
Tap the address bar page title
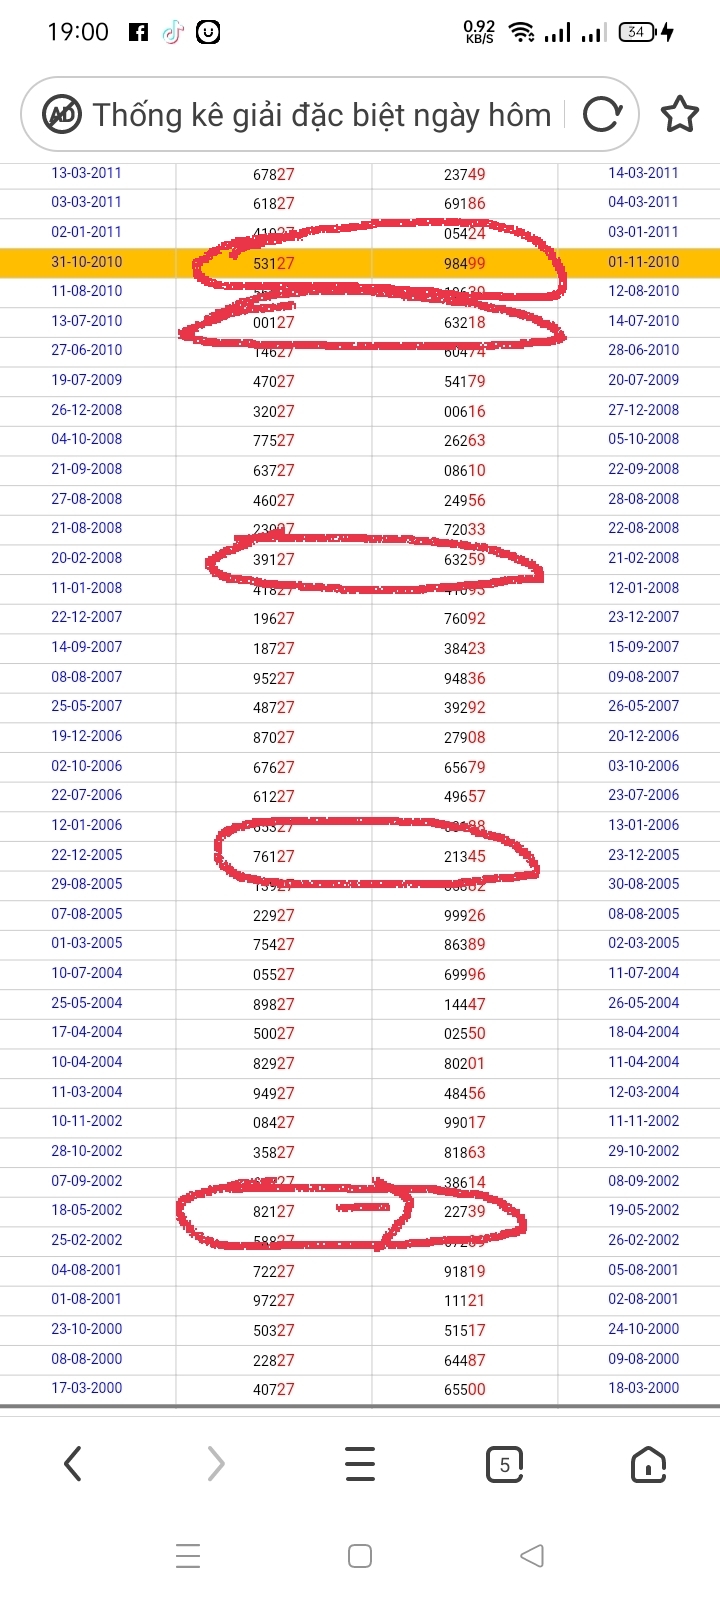point(322,115)
